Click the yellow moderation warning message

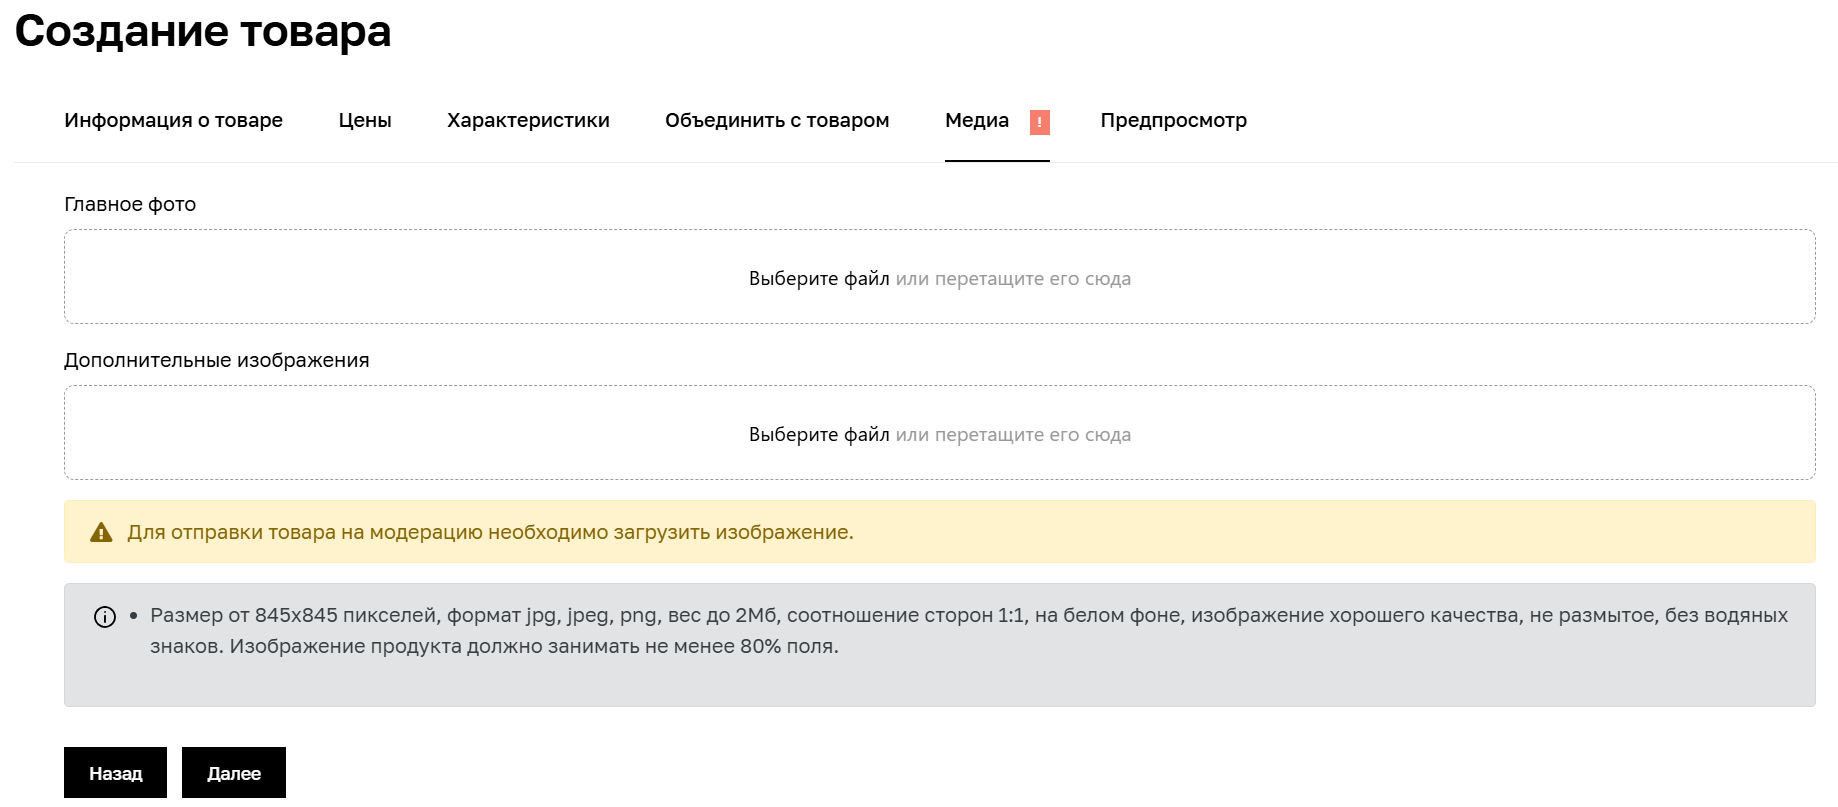pos(489,532)
